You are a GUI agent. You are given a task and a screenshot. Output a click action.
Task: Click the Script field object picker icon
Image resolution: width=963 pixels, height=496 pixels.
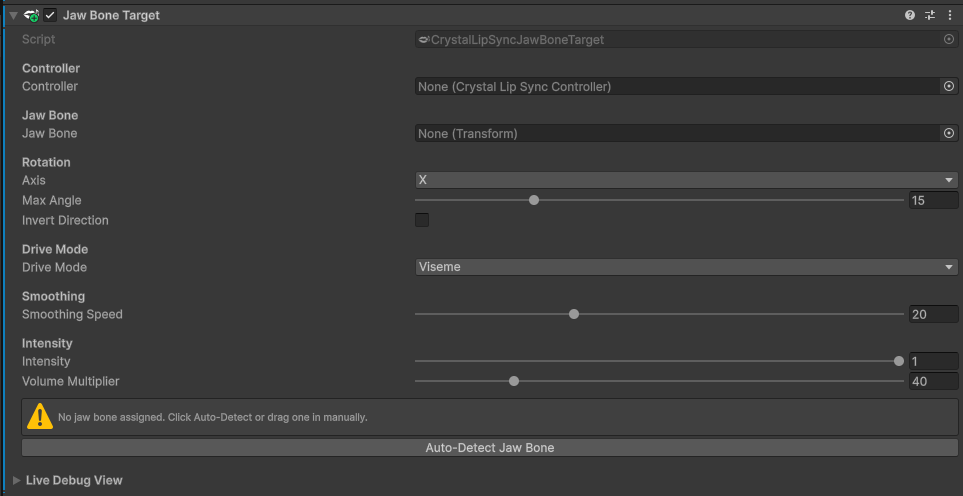pyautogui.click(x=949, y=39)
